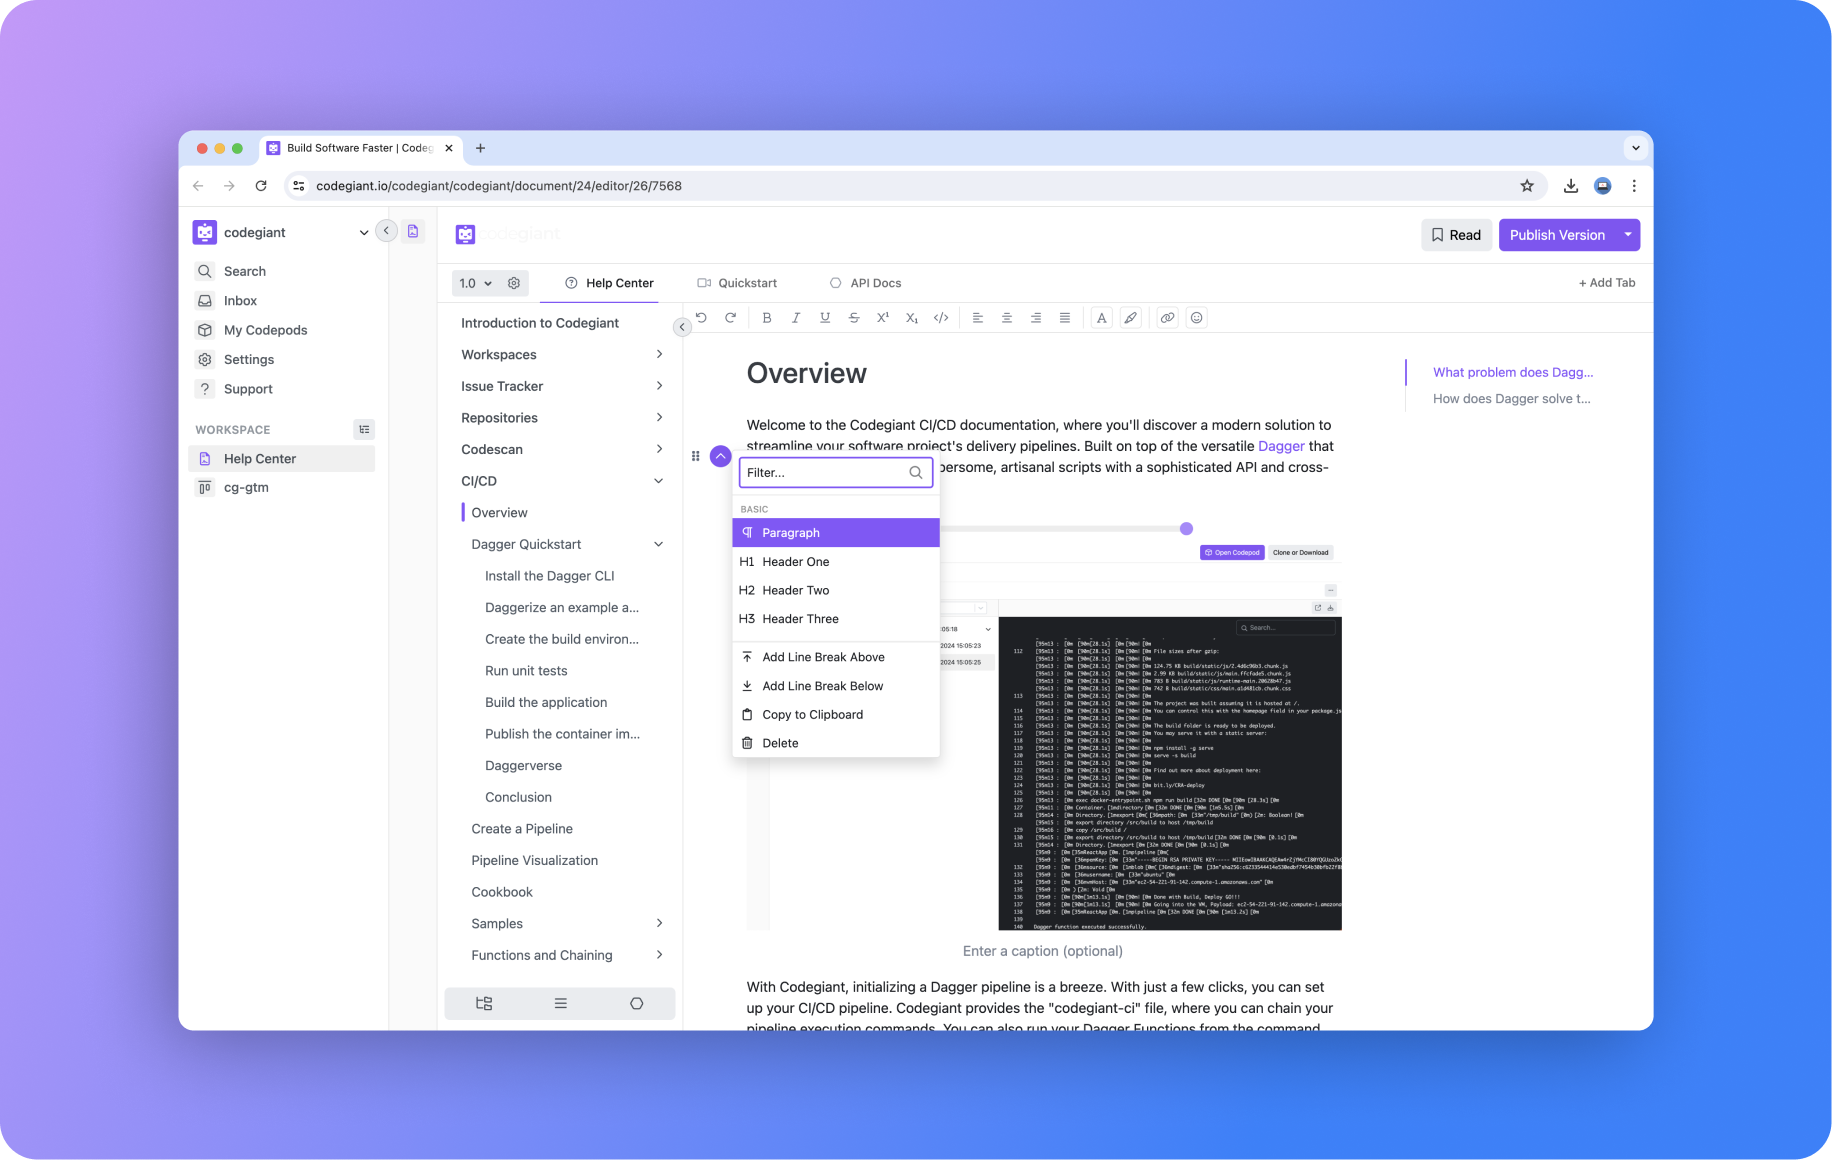Expand the Codescan section

(x=659, y=449)
